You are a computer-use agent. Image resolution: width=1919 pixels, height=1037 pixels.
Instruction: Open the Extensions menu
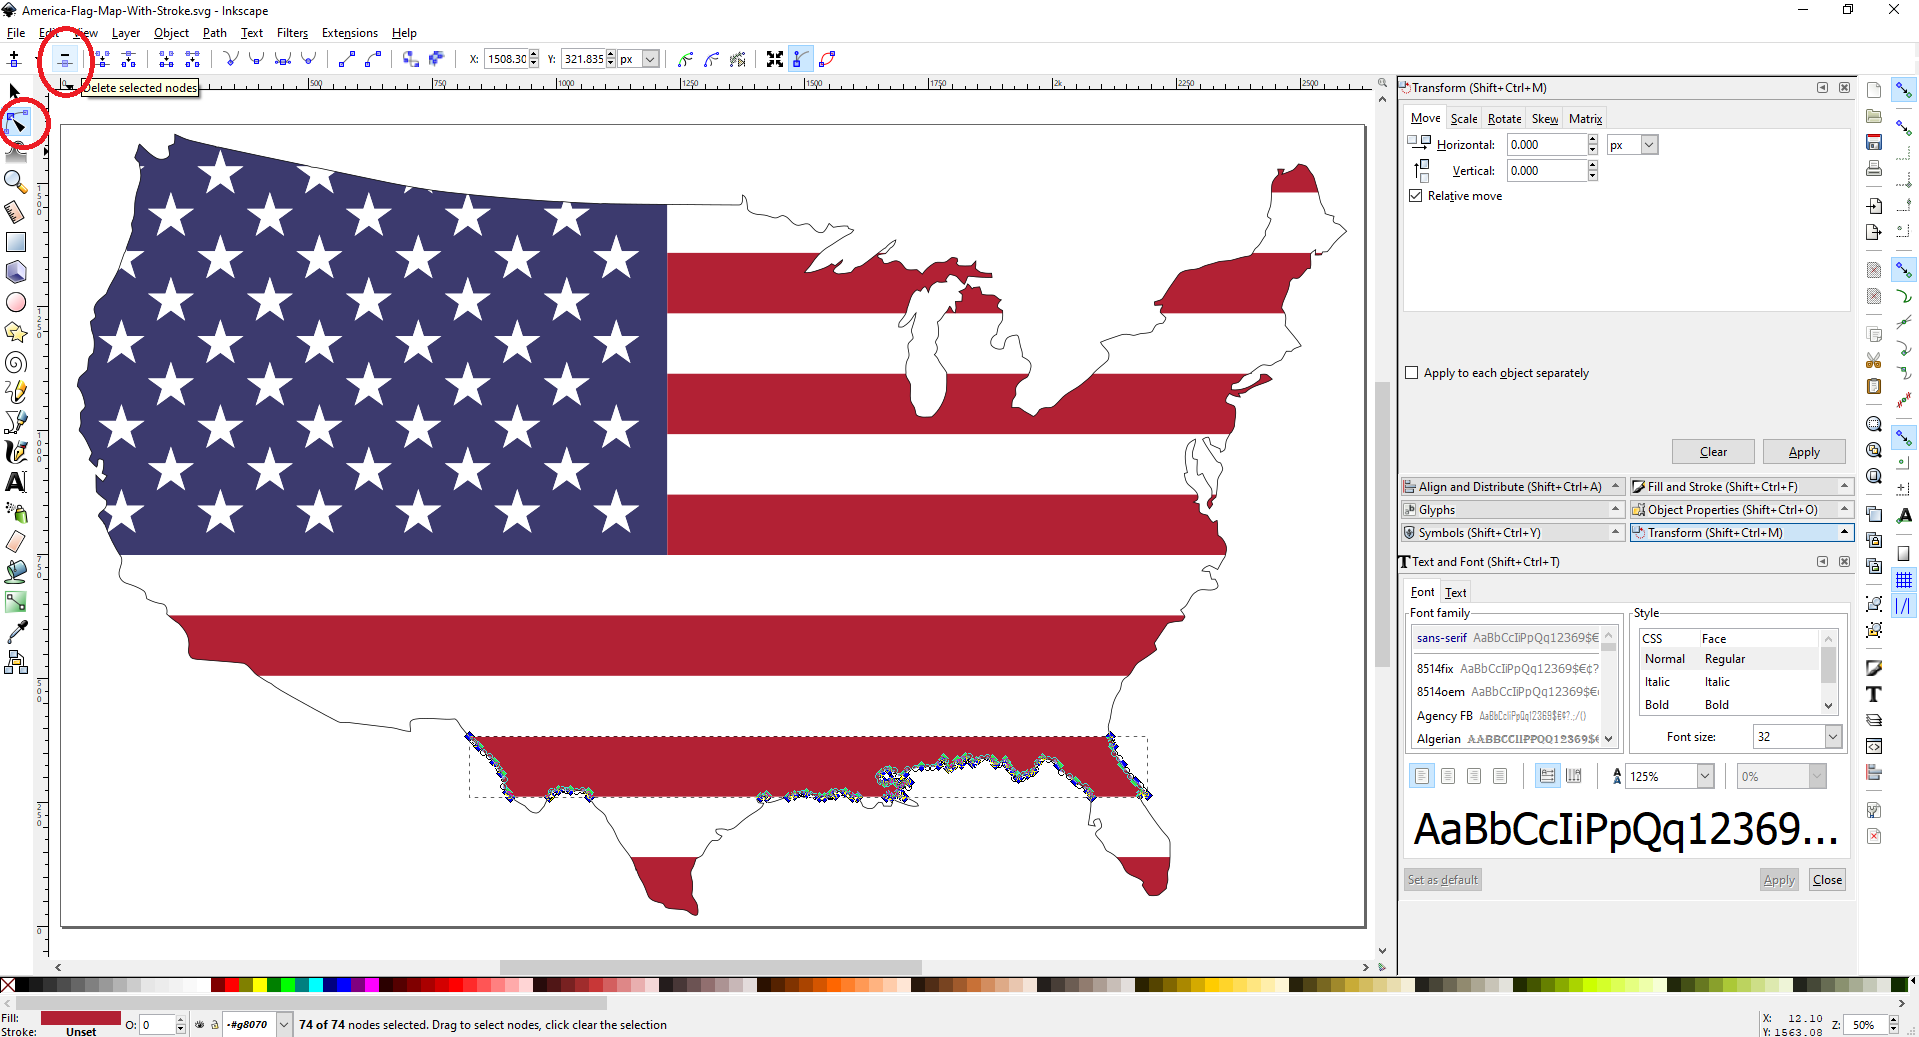pyautogui.click(x=349, y=33)
